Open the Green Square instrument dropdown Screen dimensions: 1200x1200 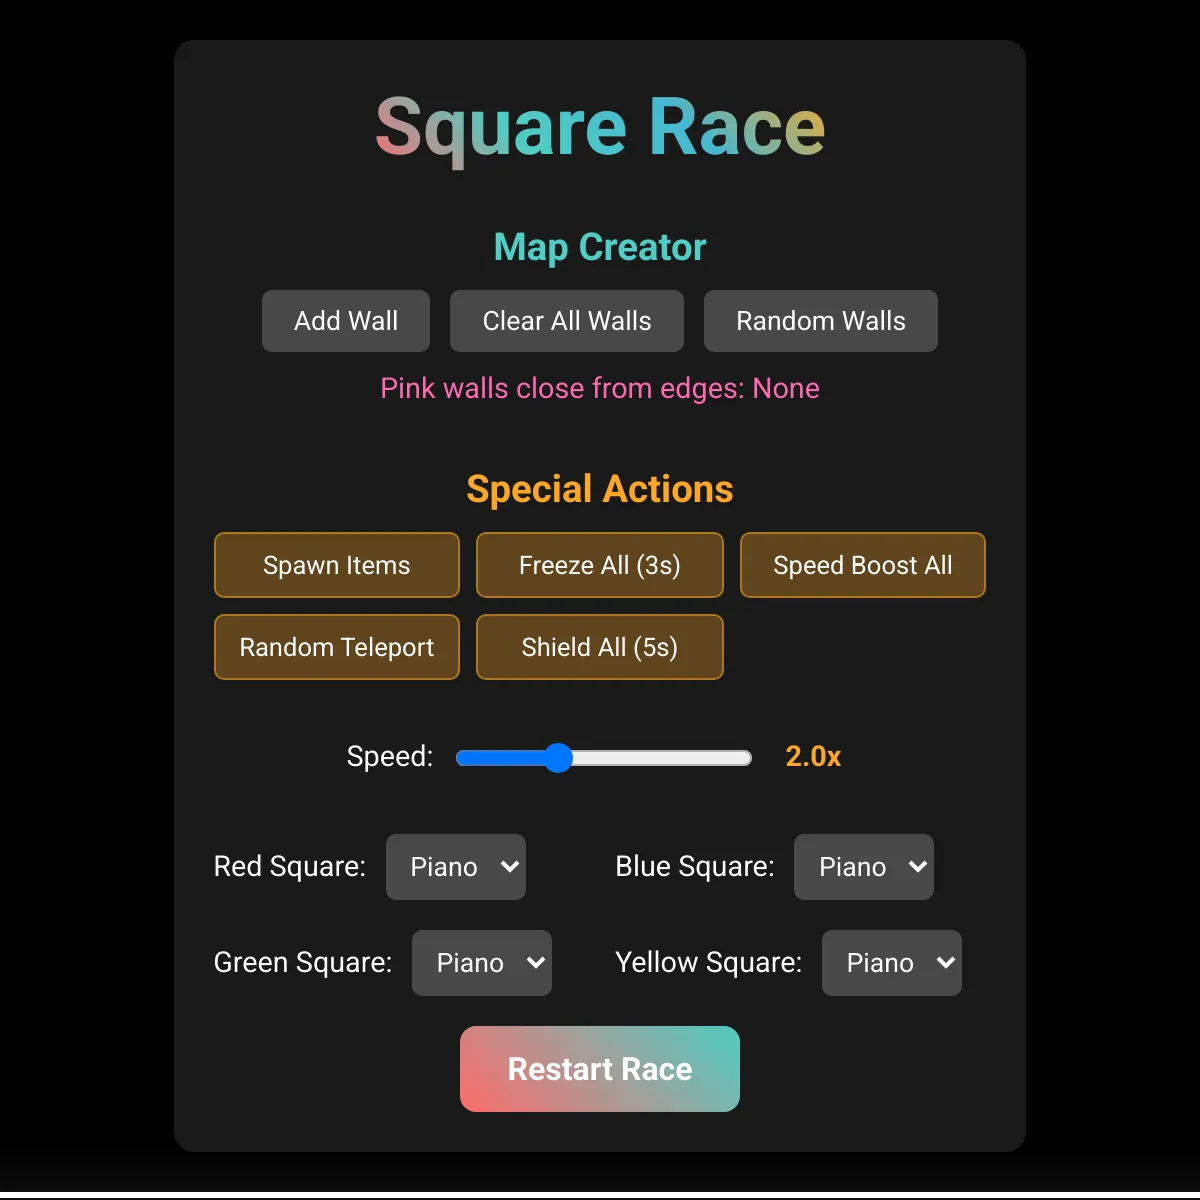(x=481, y=963)
